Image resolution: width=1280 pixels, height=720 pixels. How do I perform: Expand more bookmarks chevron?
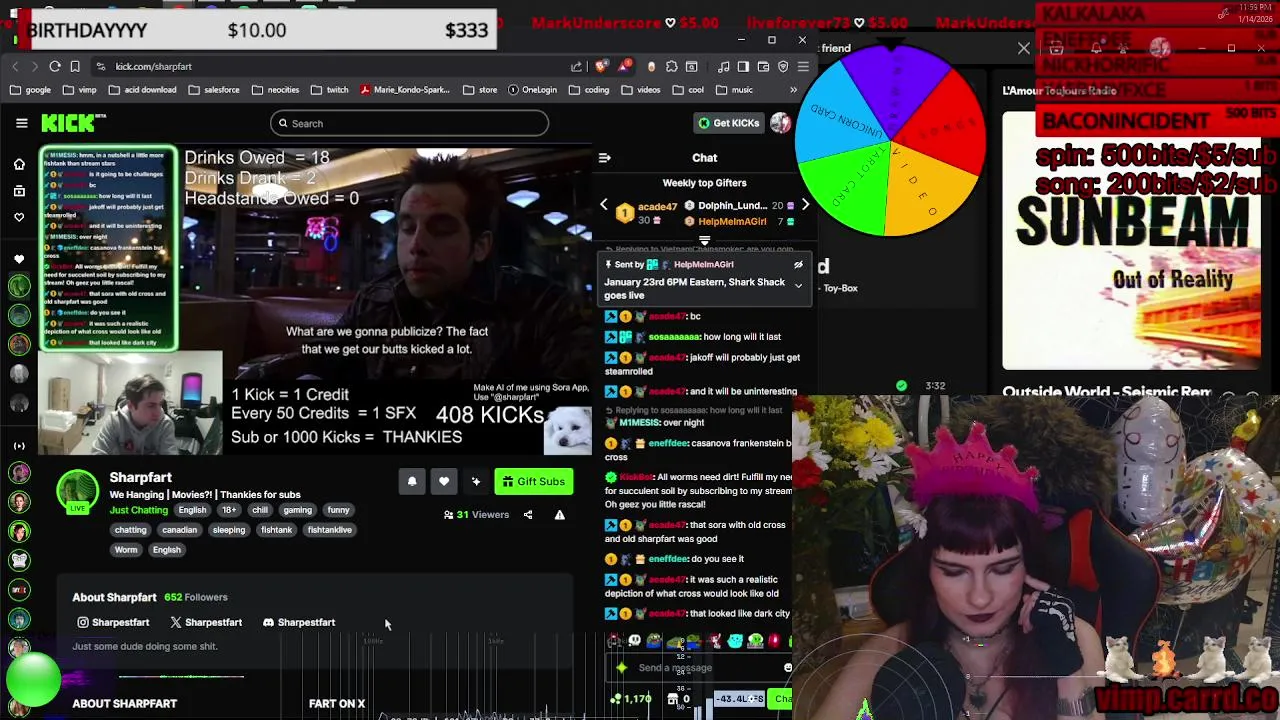(x=793, y=90)
